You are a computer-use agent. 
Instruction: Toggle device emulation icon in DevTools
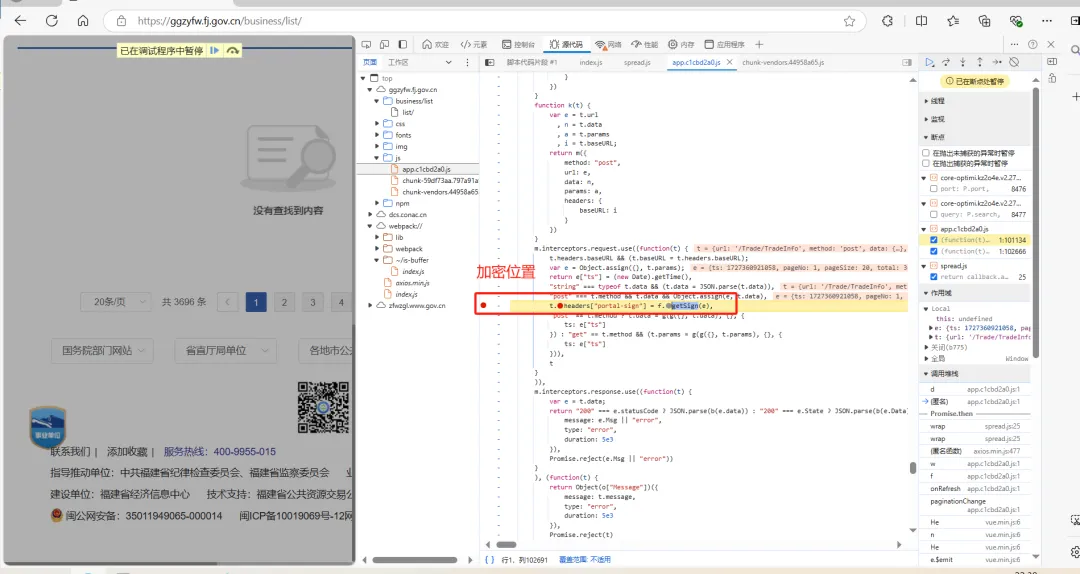pyautogui.click(x=384, y=44)
